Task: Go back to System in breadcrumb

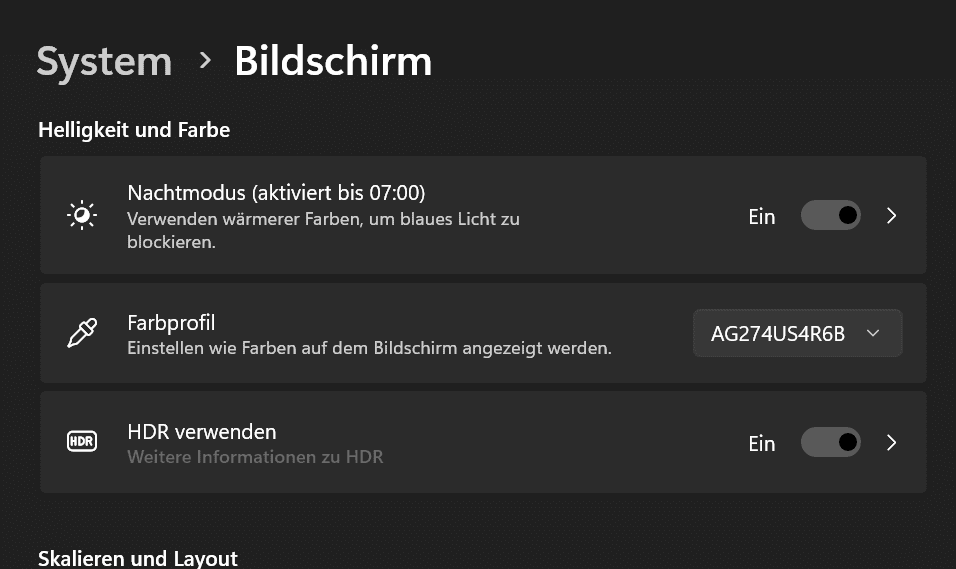Action: [104, 62]
